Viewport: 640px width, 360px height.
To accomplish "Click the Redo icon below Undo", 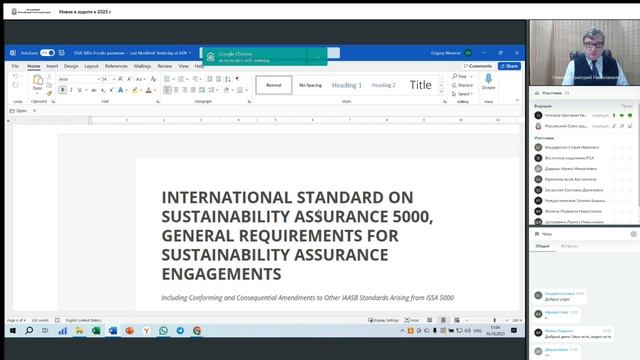I will 16,85.
